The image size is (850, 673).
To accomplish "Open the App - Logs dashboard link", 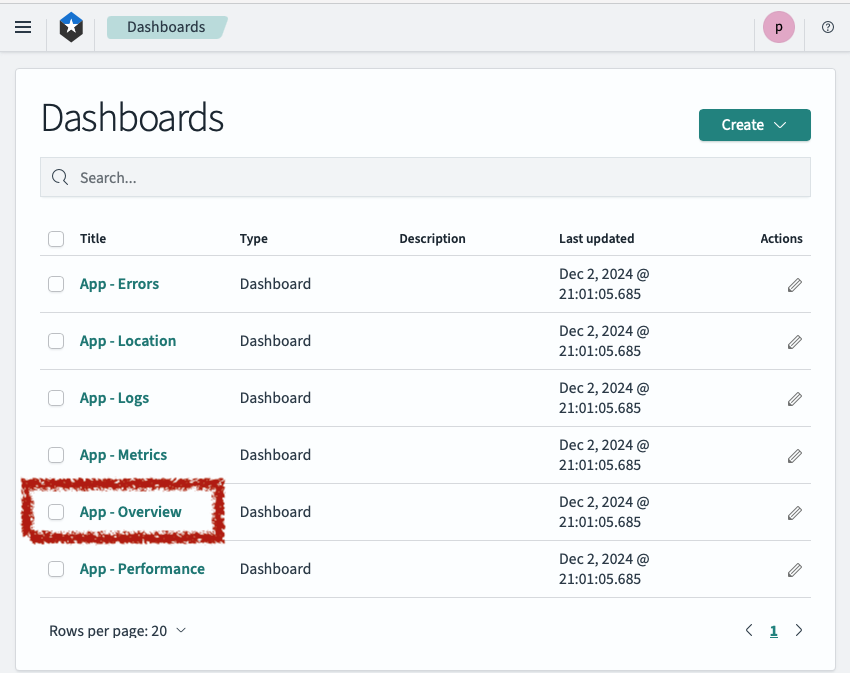I will pos(114,398).
